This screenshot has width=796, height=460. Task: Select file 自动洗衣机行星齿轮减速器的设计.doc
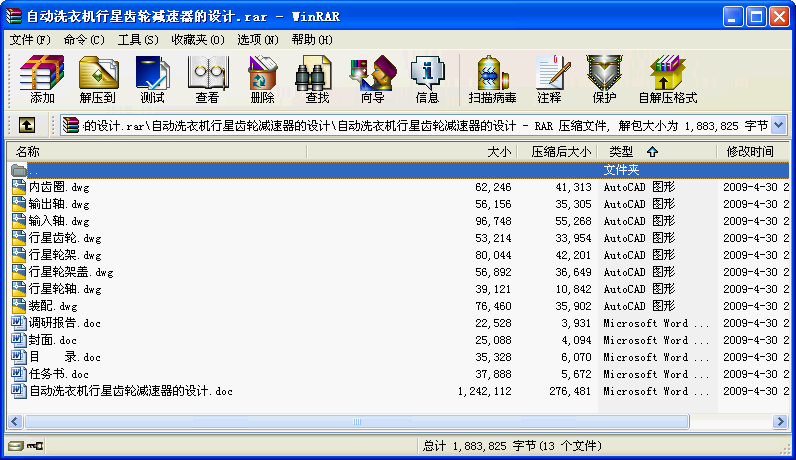click(131, 391)
